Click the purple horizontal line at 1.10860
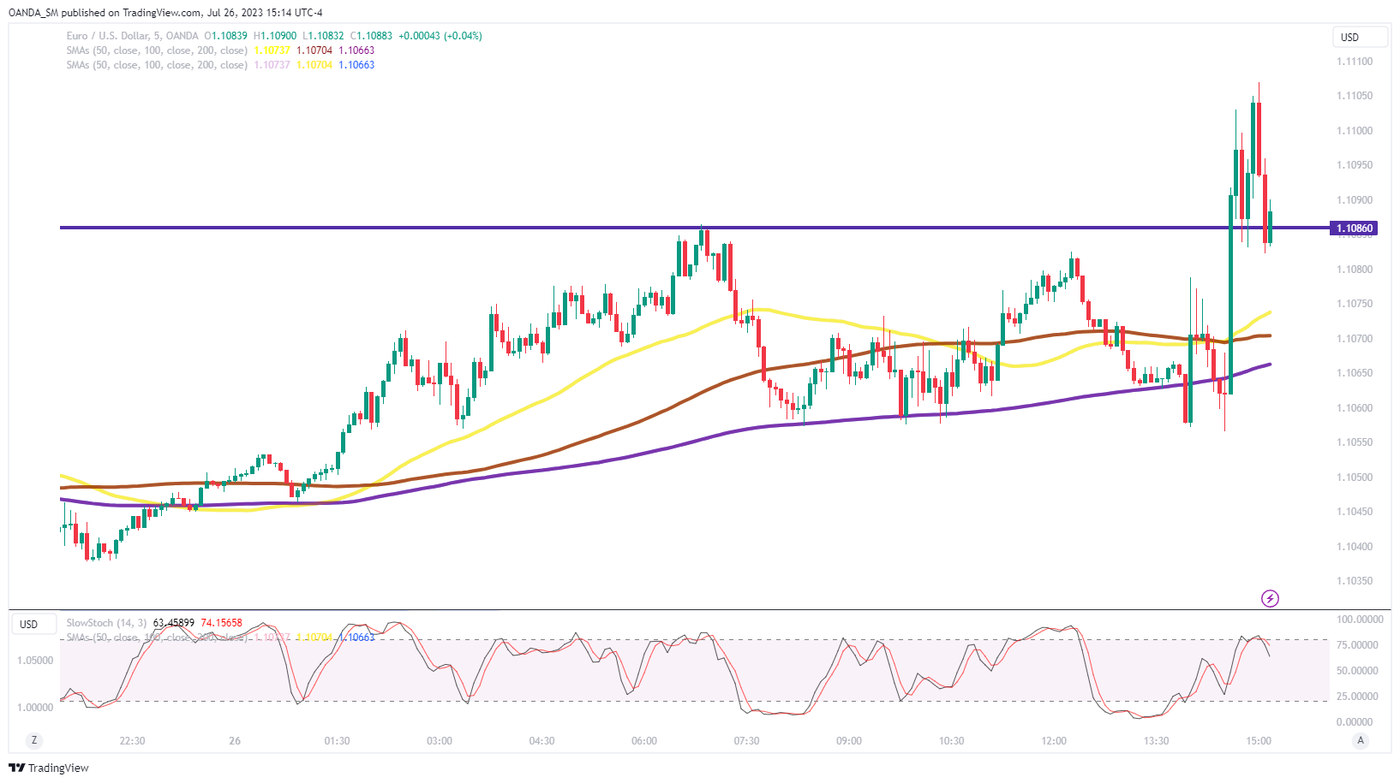Image resolution: width=1400 pixels, height=783 pixels. click(x=400, y=228)
